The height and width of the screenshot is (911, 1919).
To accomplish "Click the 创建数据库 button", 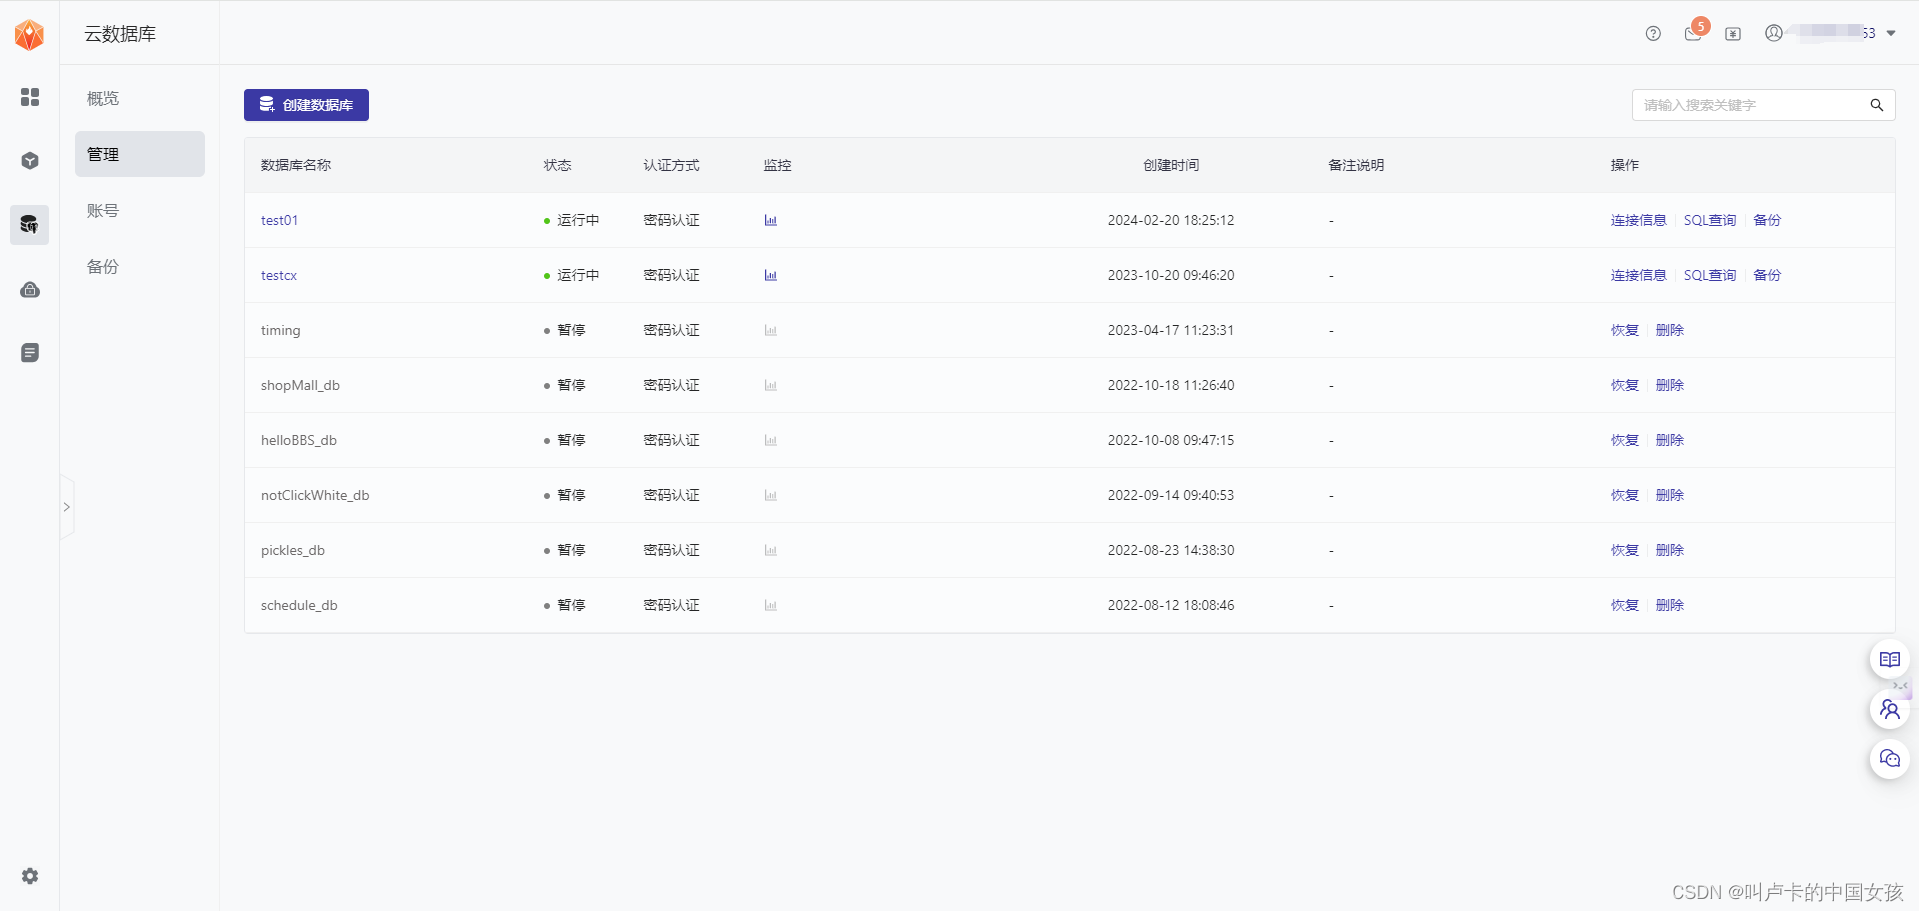I will tap(306, 104).
